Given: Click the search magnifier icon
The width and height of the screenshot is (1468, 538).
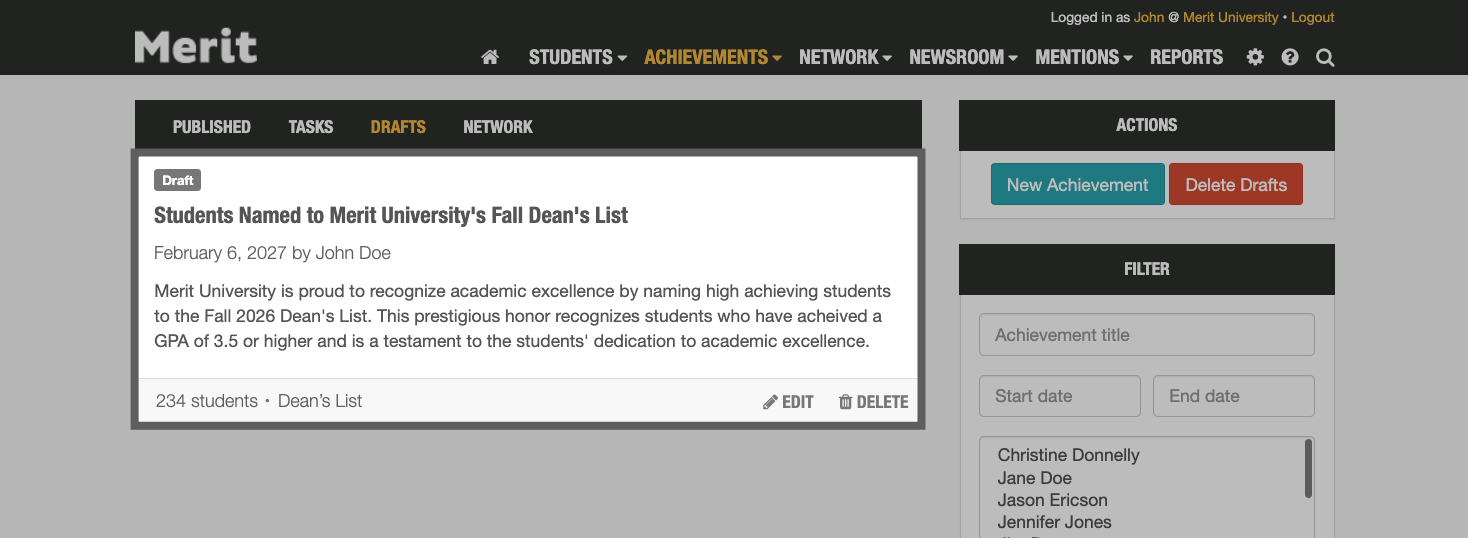Looking at the screenshot, I should (x=1325, y=58).
